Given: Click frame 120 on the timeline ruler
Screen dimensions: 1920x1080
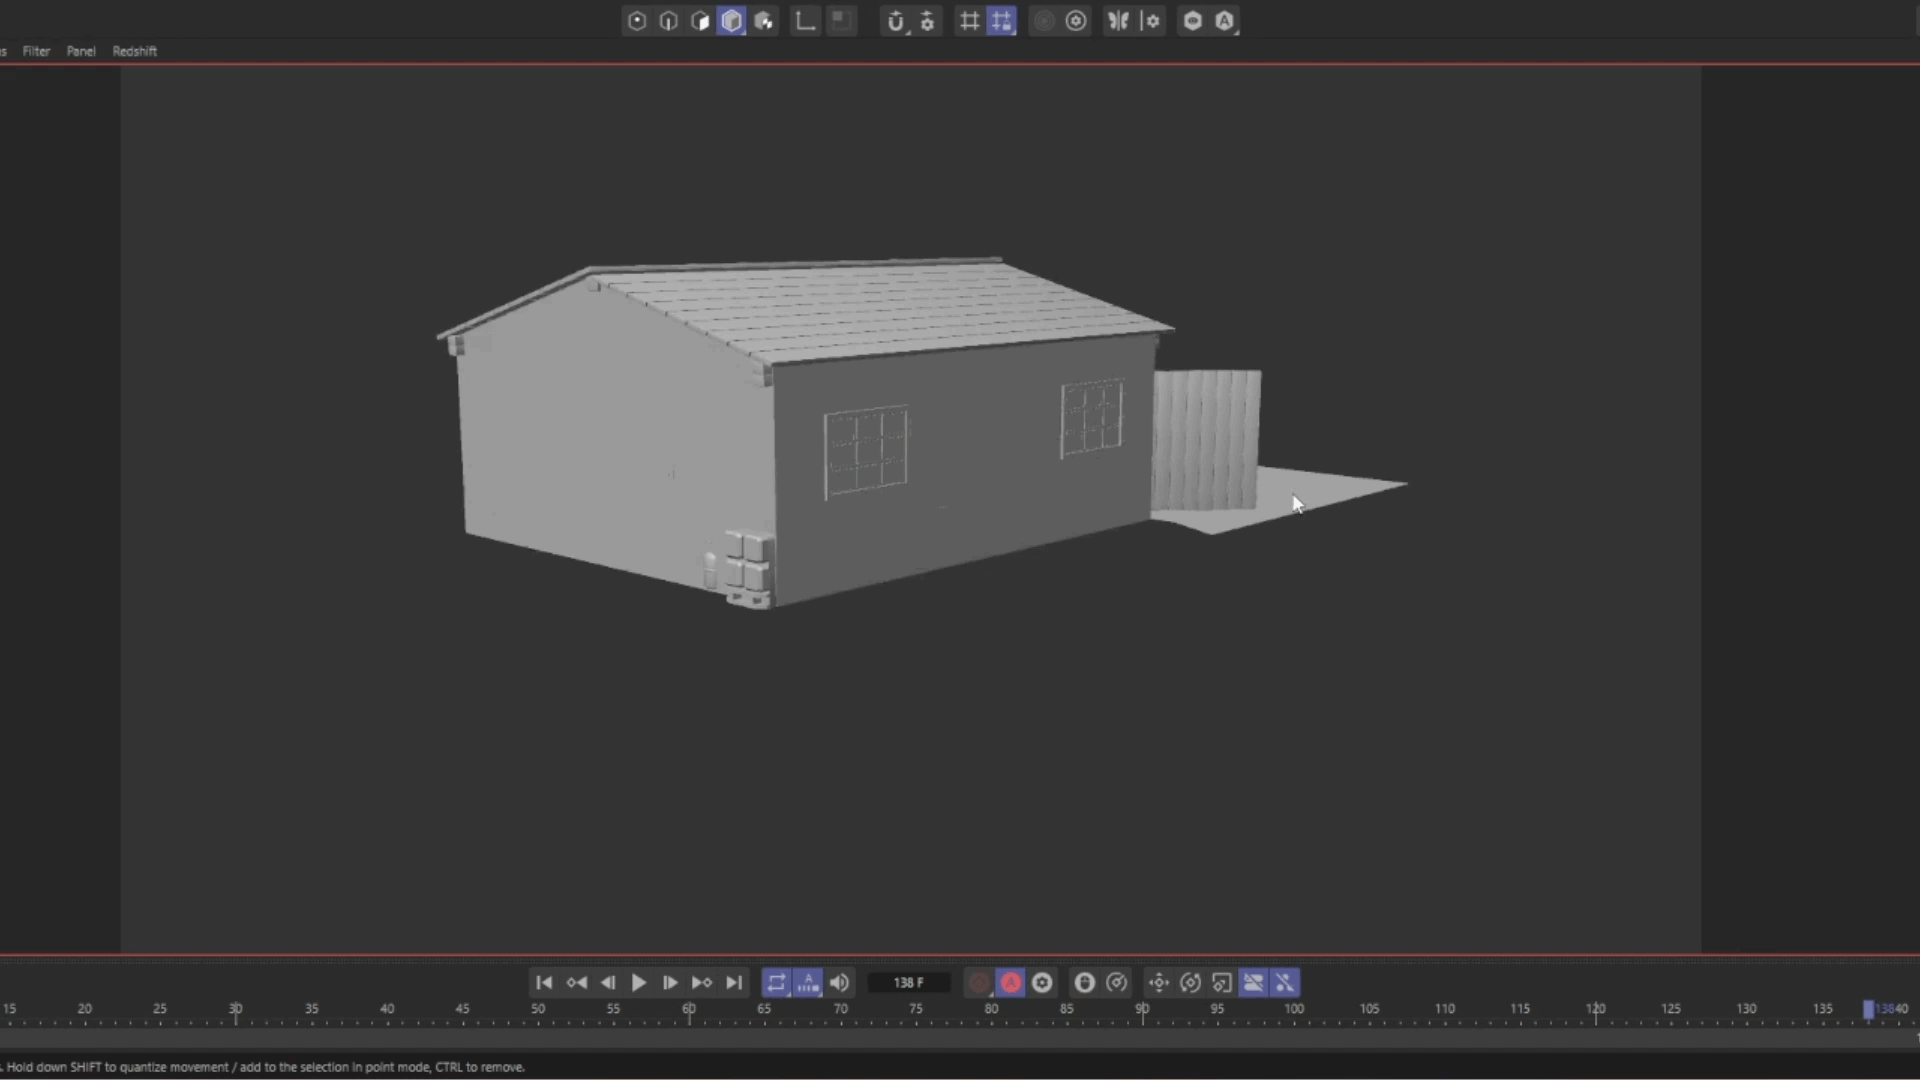Looking at the screenshot, I should pyautogui.click(x=1596, y=1010).
